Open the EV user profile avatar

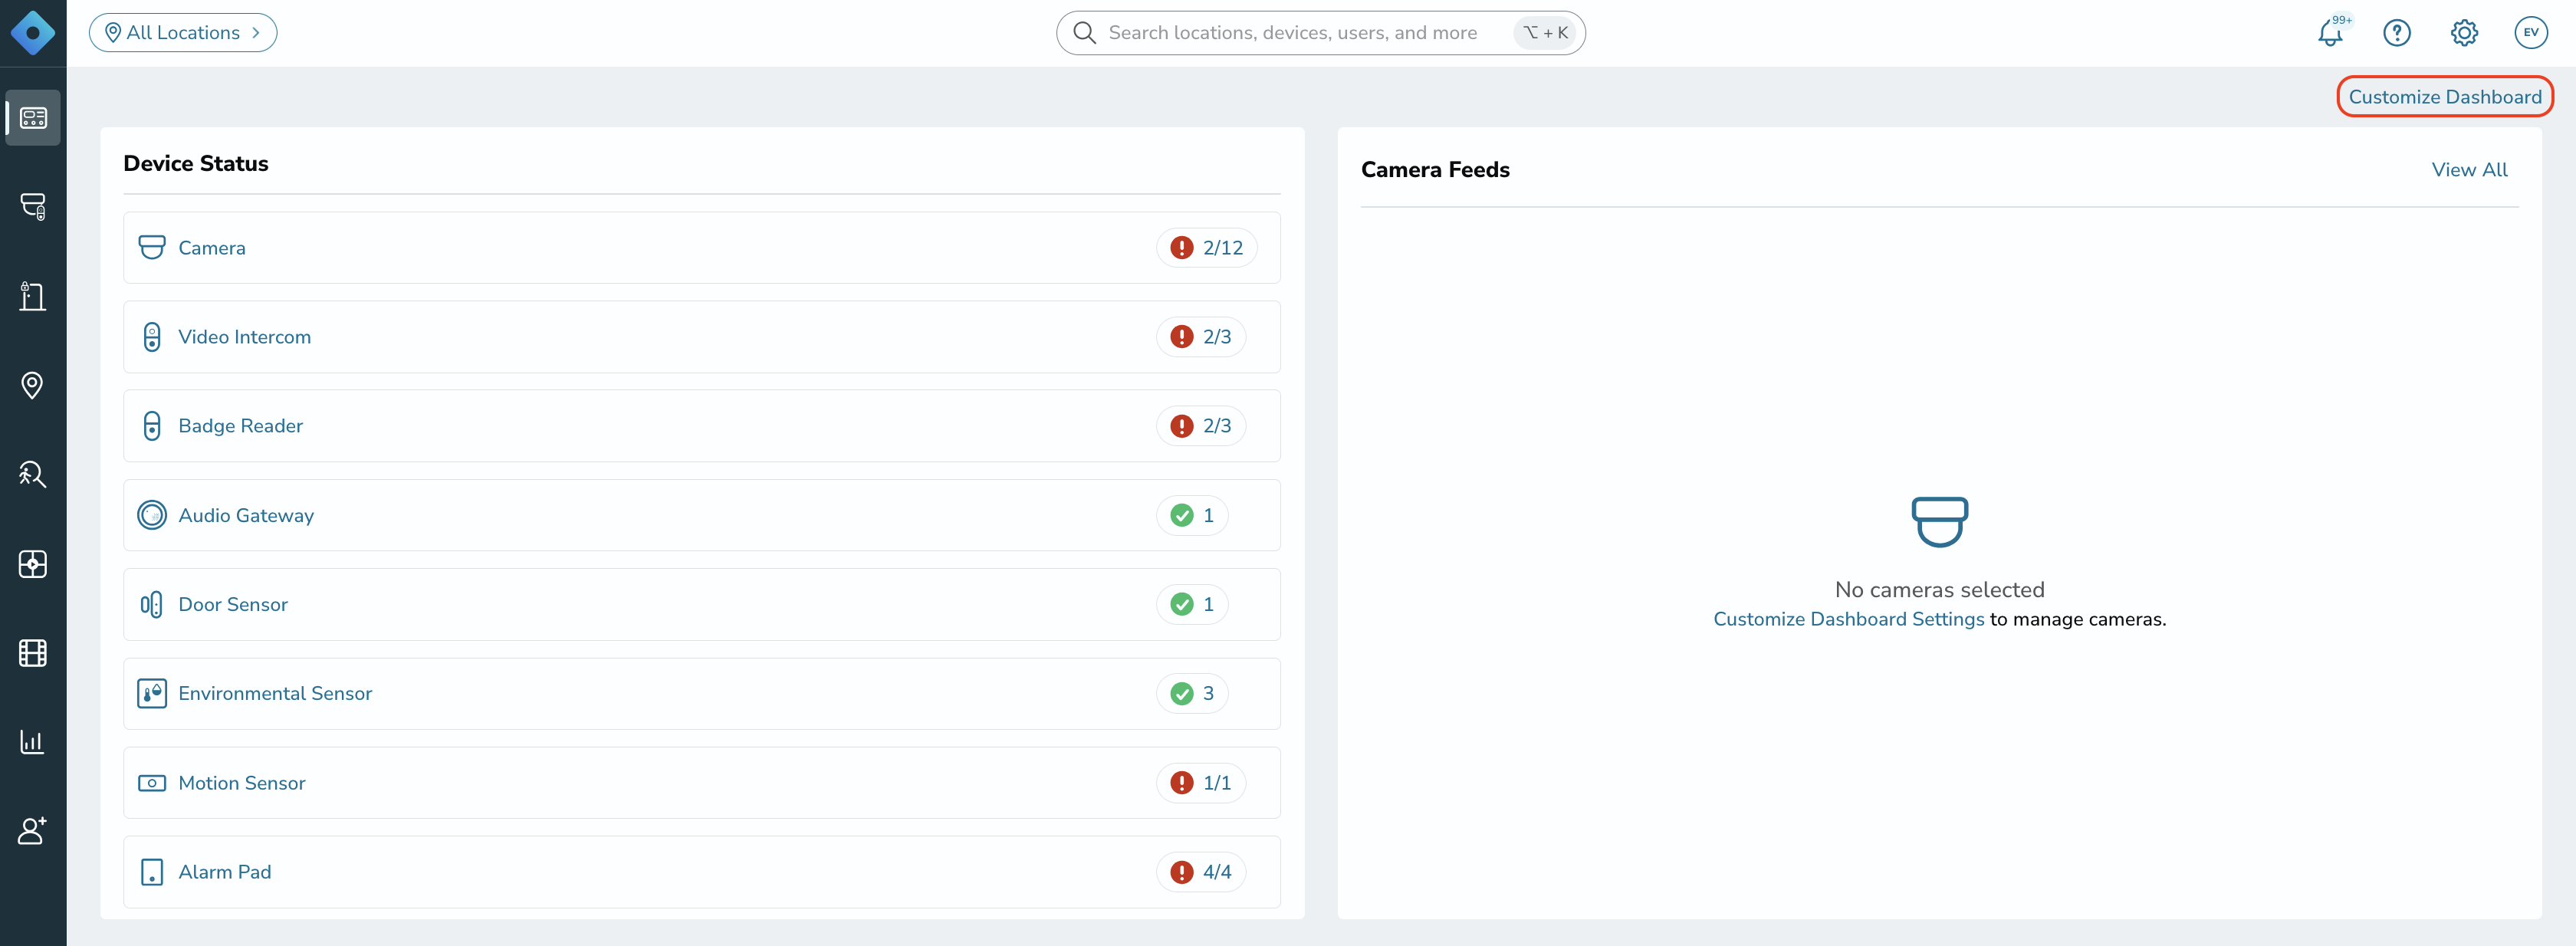click(x=2531, y=33)
